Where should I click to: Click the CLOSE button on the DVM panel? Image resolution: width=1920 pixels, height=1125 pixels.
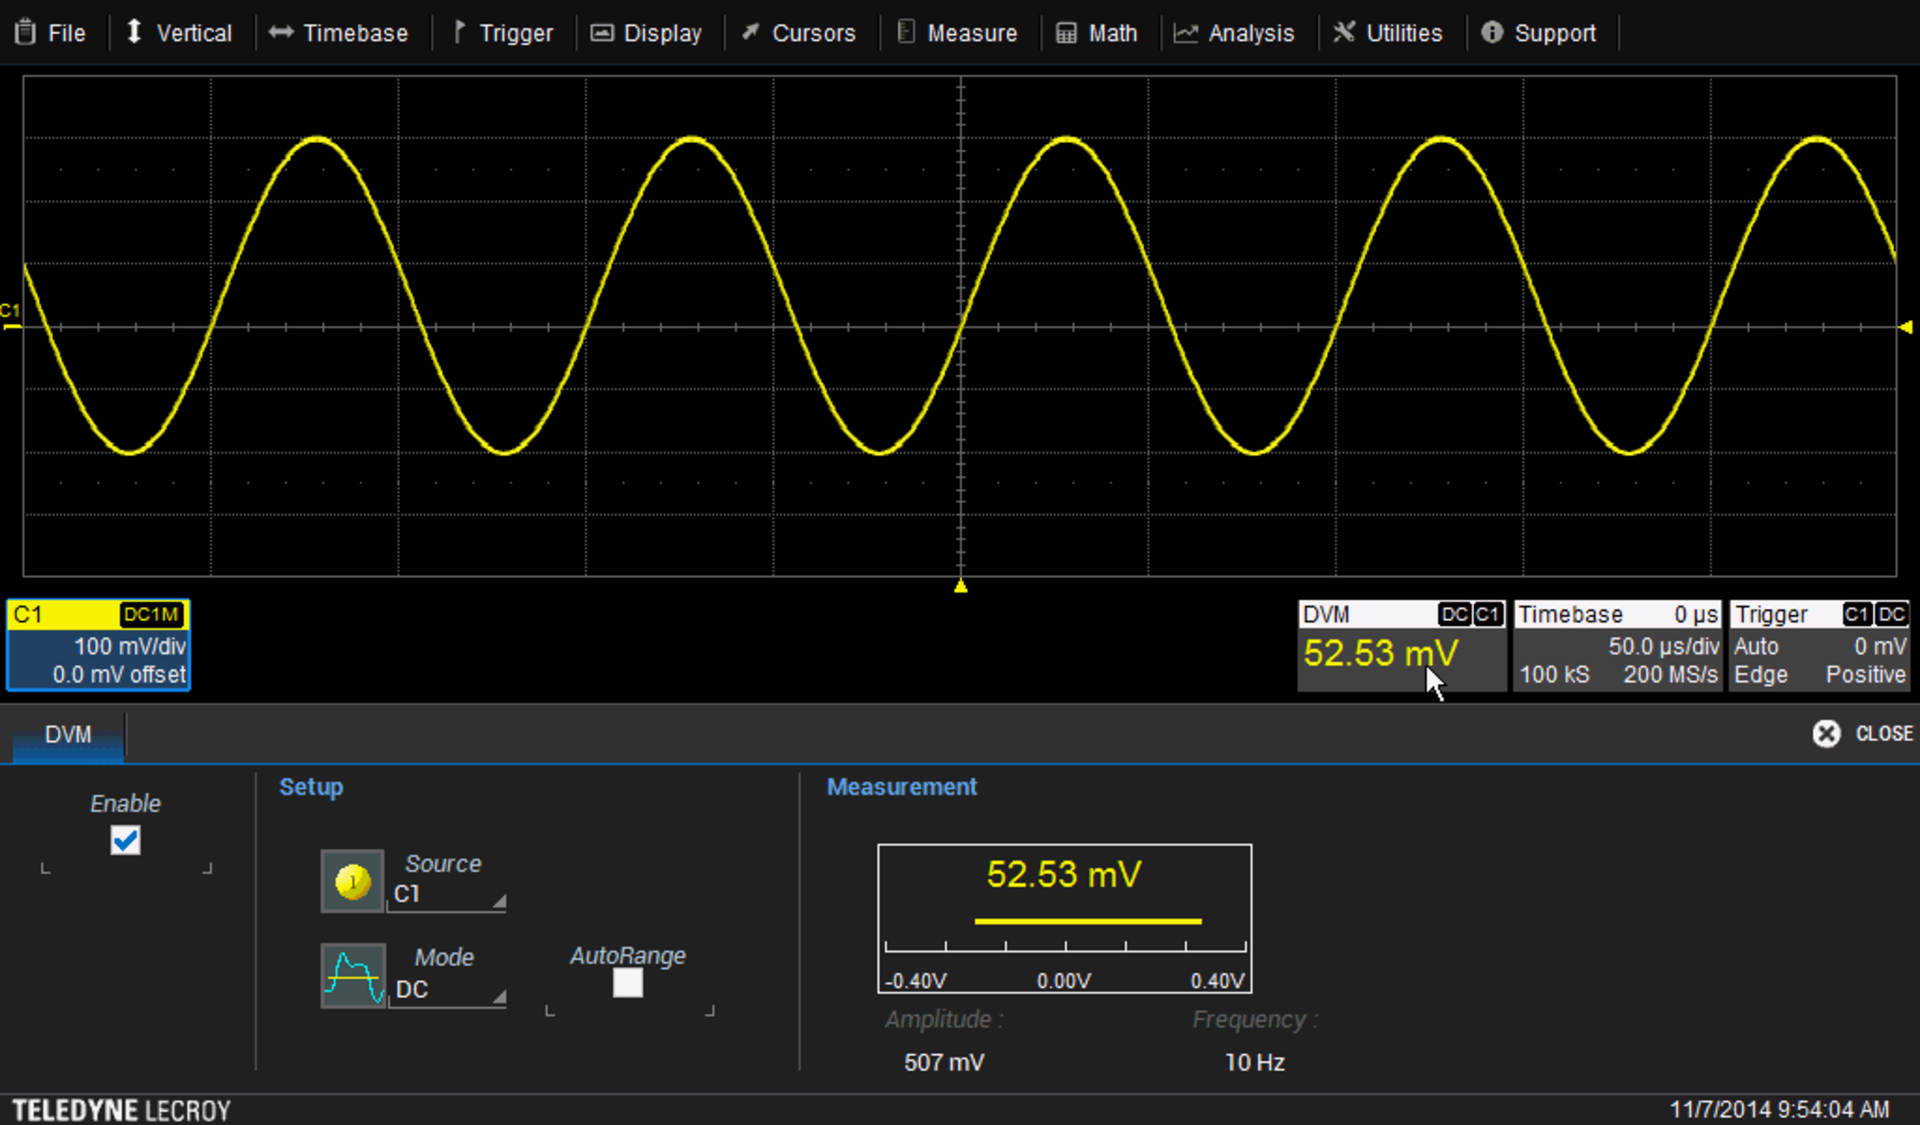click(1862, 733)
